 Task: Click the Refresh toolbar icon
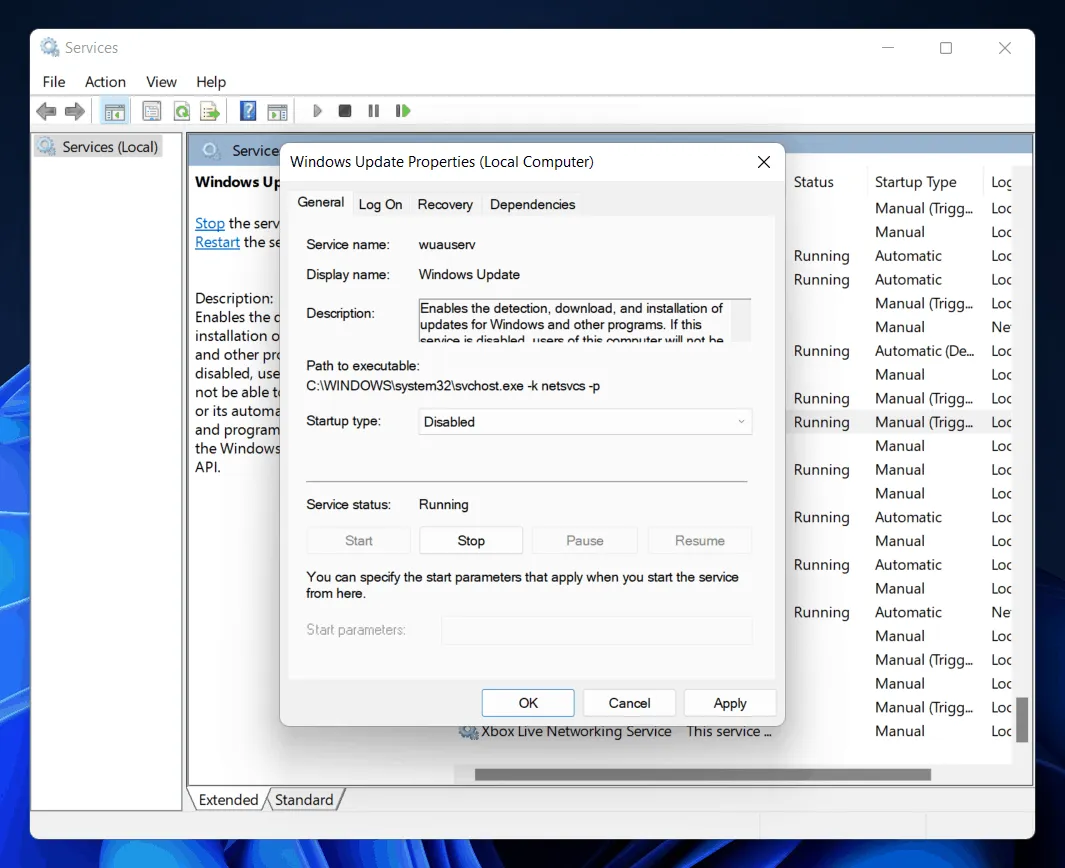(x=181, y=111)
